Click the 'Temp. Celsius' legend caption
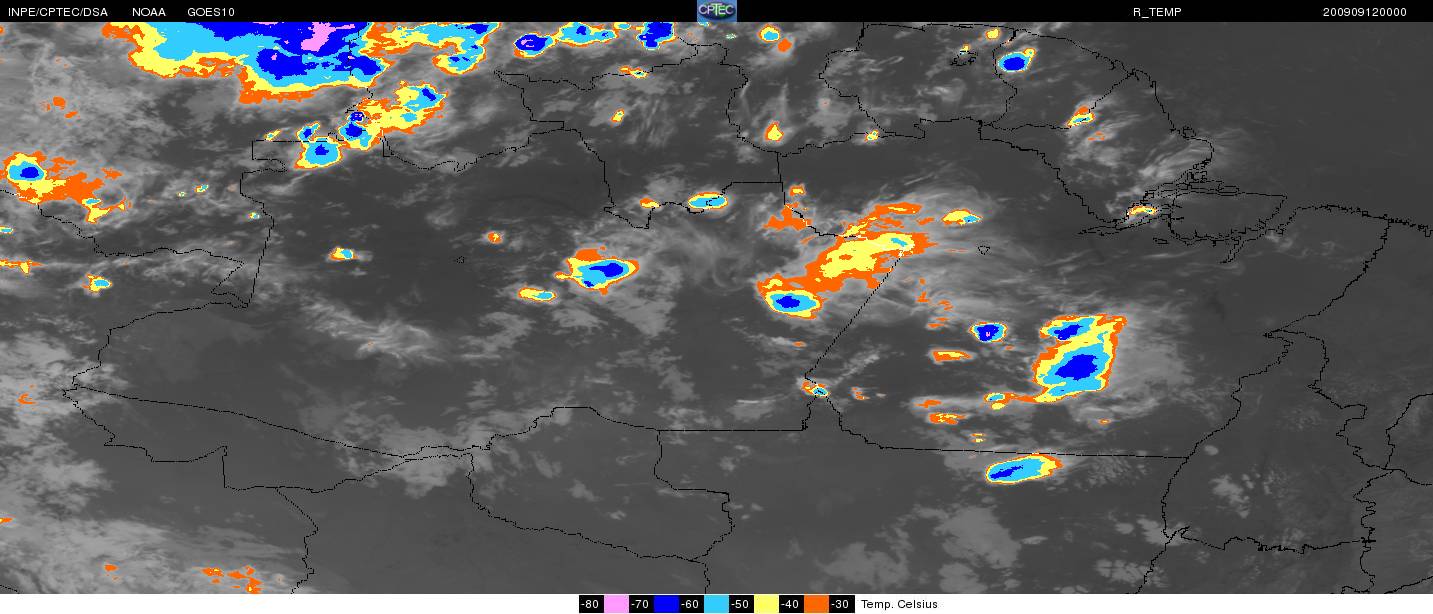This screenshot has height=614, width=1433. 899,604
